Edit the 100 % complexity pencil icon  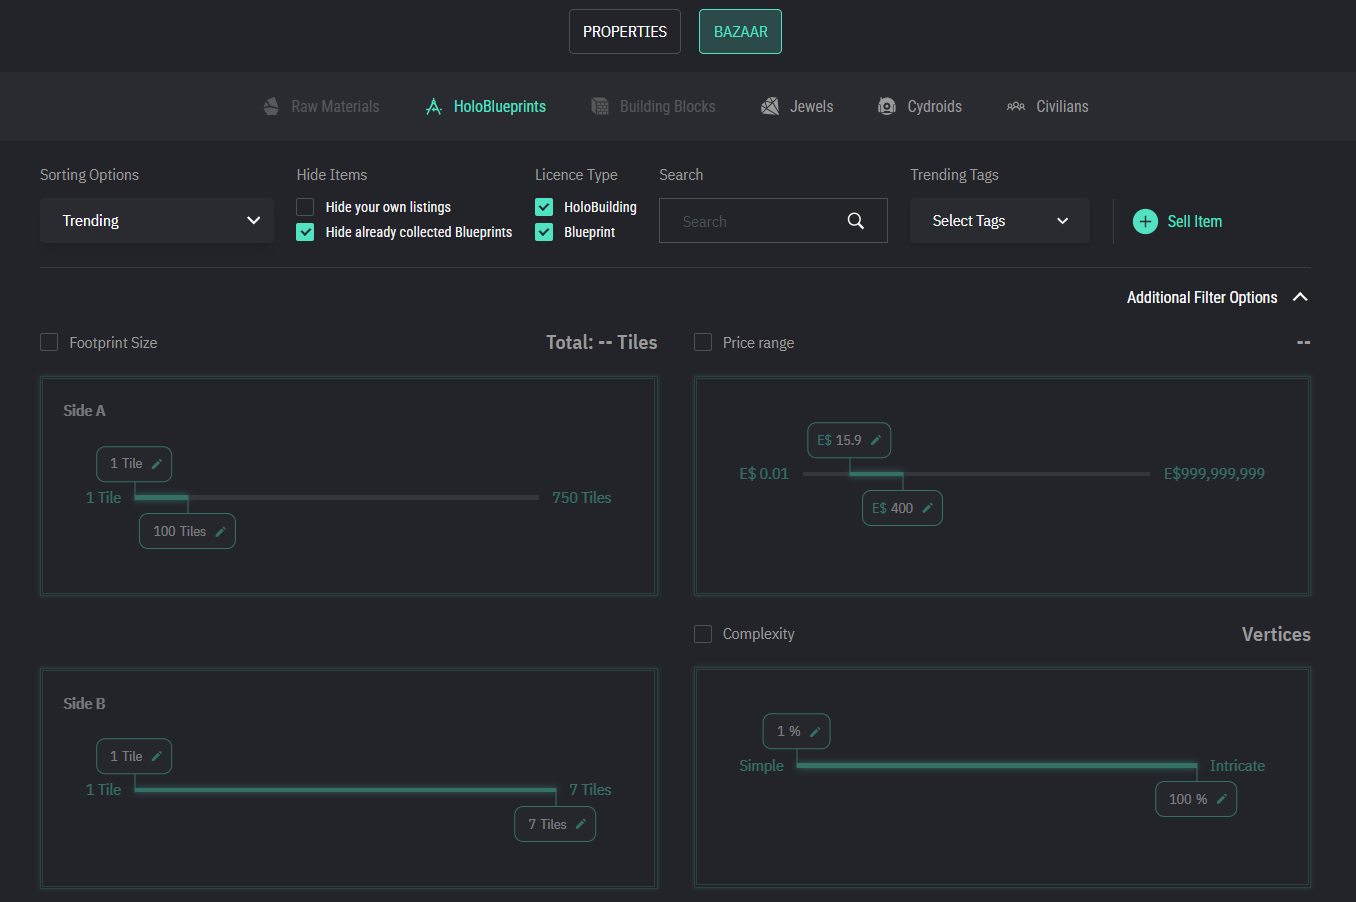click(x=1222, y=799)
